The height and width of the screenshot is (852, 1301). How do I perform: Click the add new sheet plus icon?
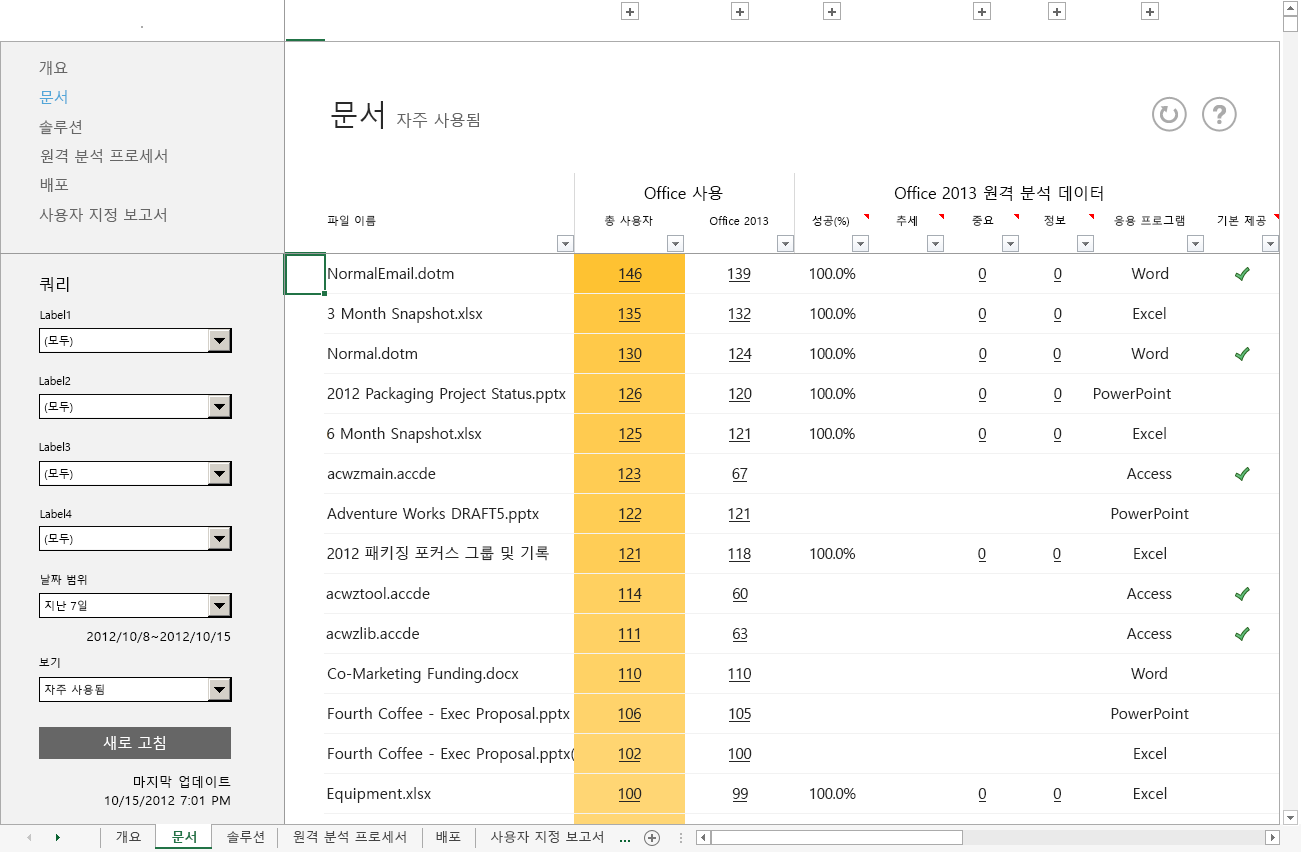[x=652, y=838]
